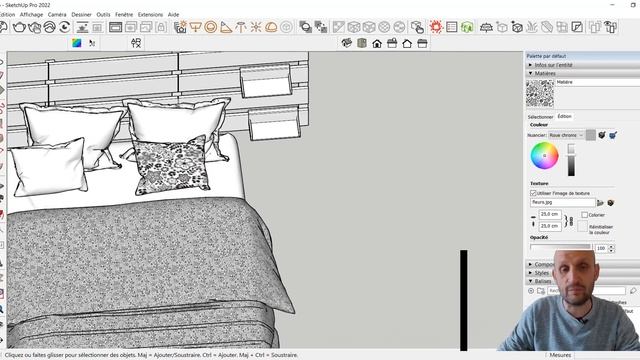Edit texture image in external editor icon
Viewport: 640px width, 360px height.
point(611,203)
